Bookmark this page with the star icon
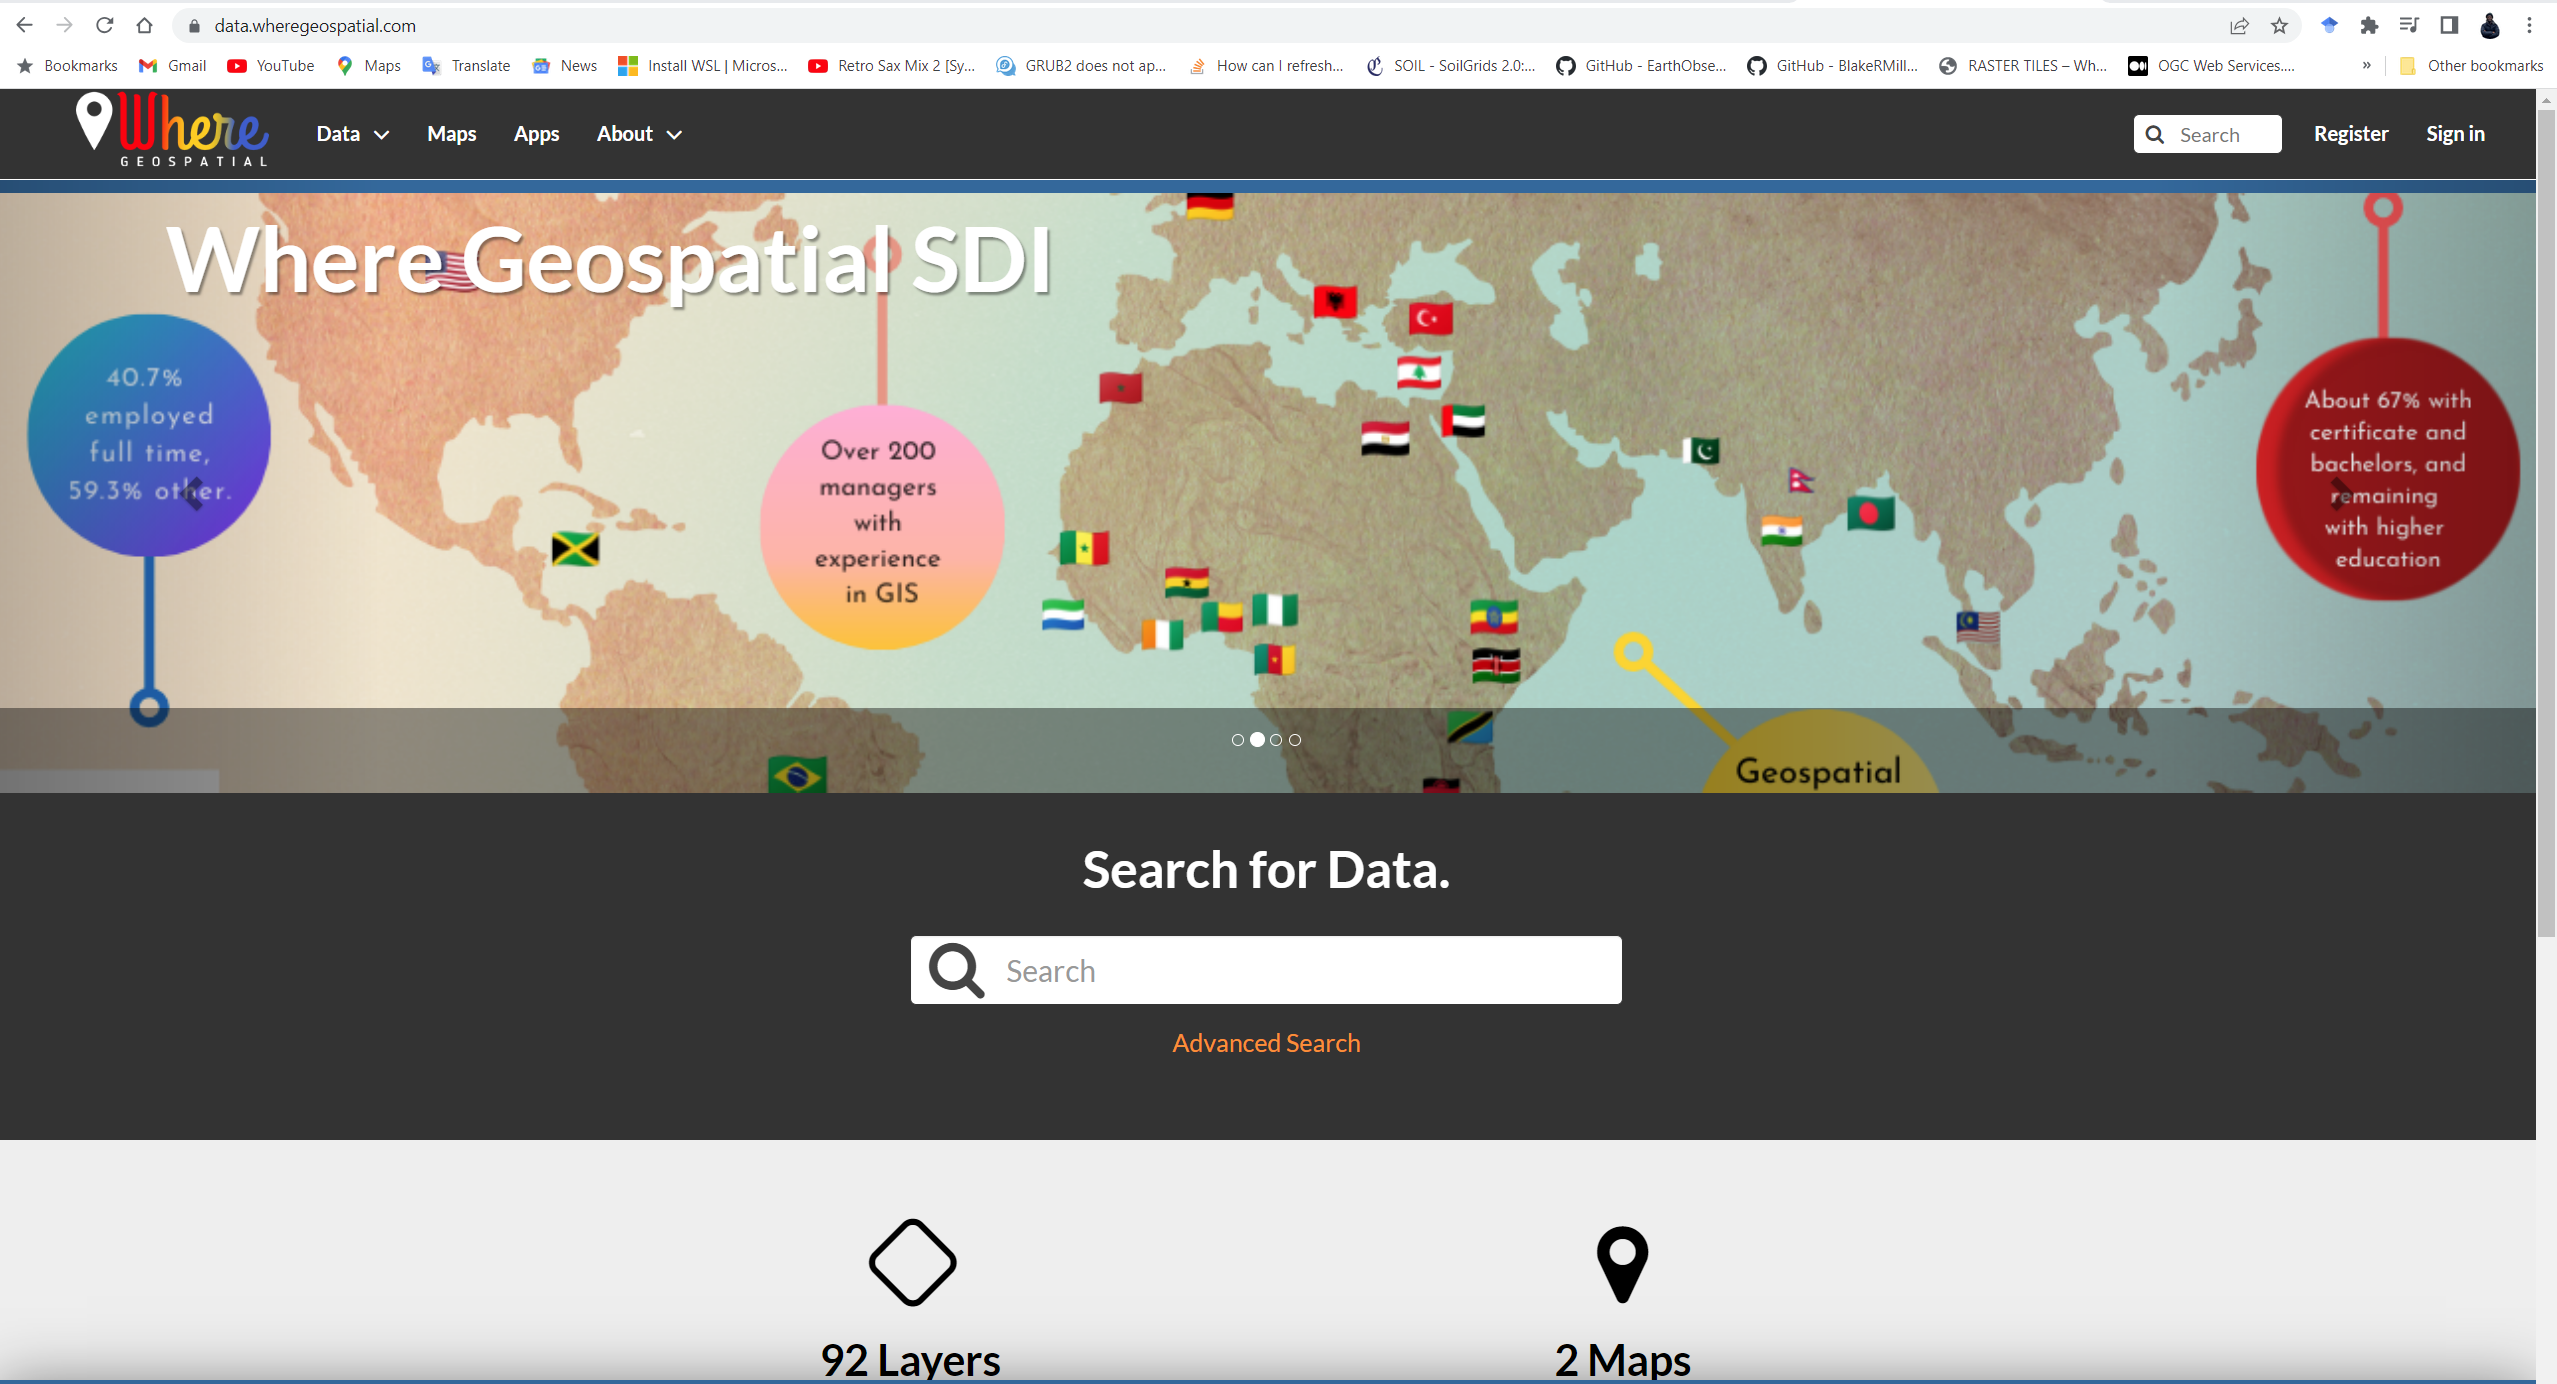The width and height of the screenshot is (2557, 1384). click(2279, 26)
